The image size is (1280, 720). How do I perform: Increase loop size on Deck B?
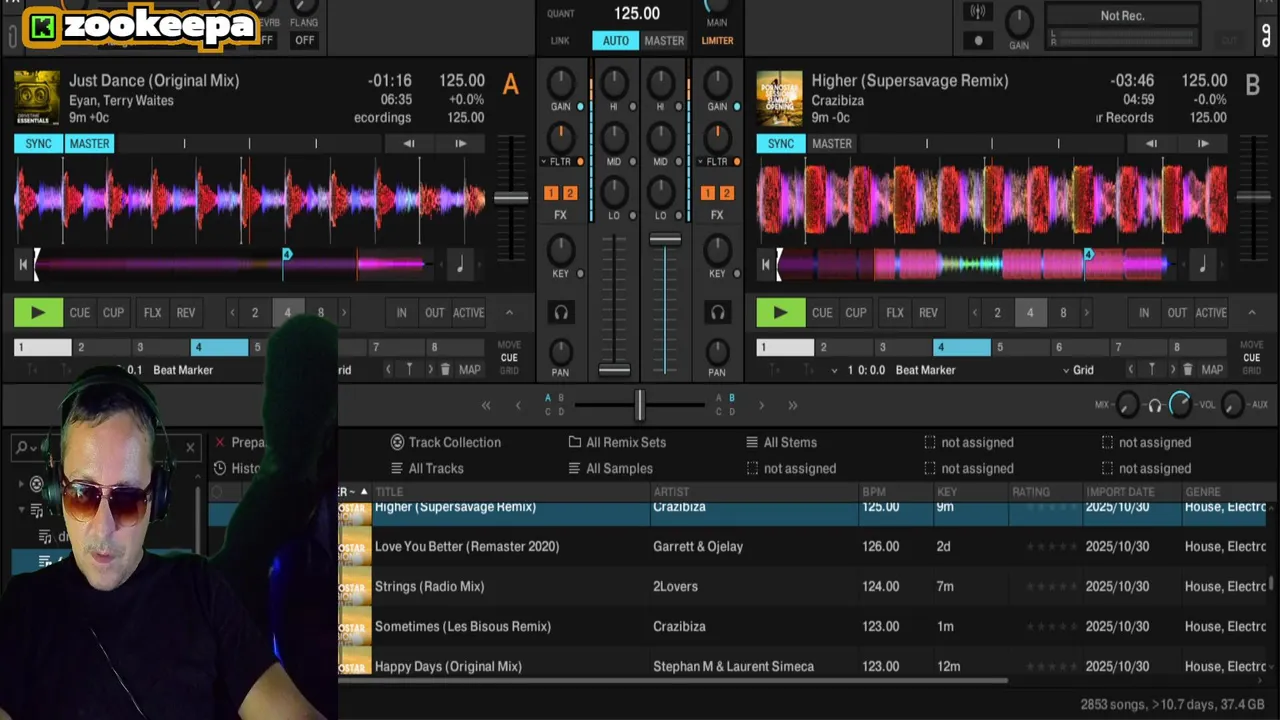click(x=1086, y=313)
